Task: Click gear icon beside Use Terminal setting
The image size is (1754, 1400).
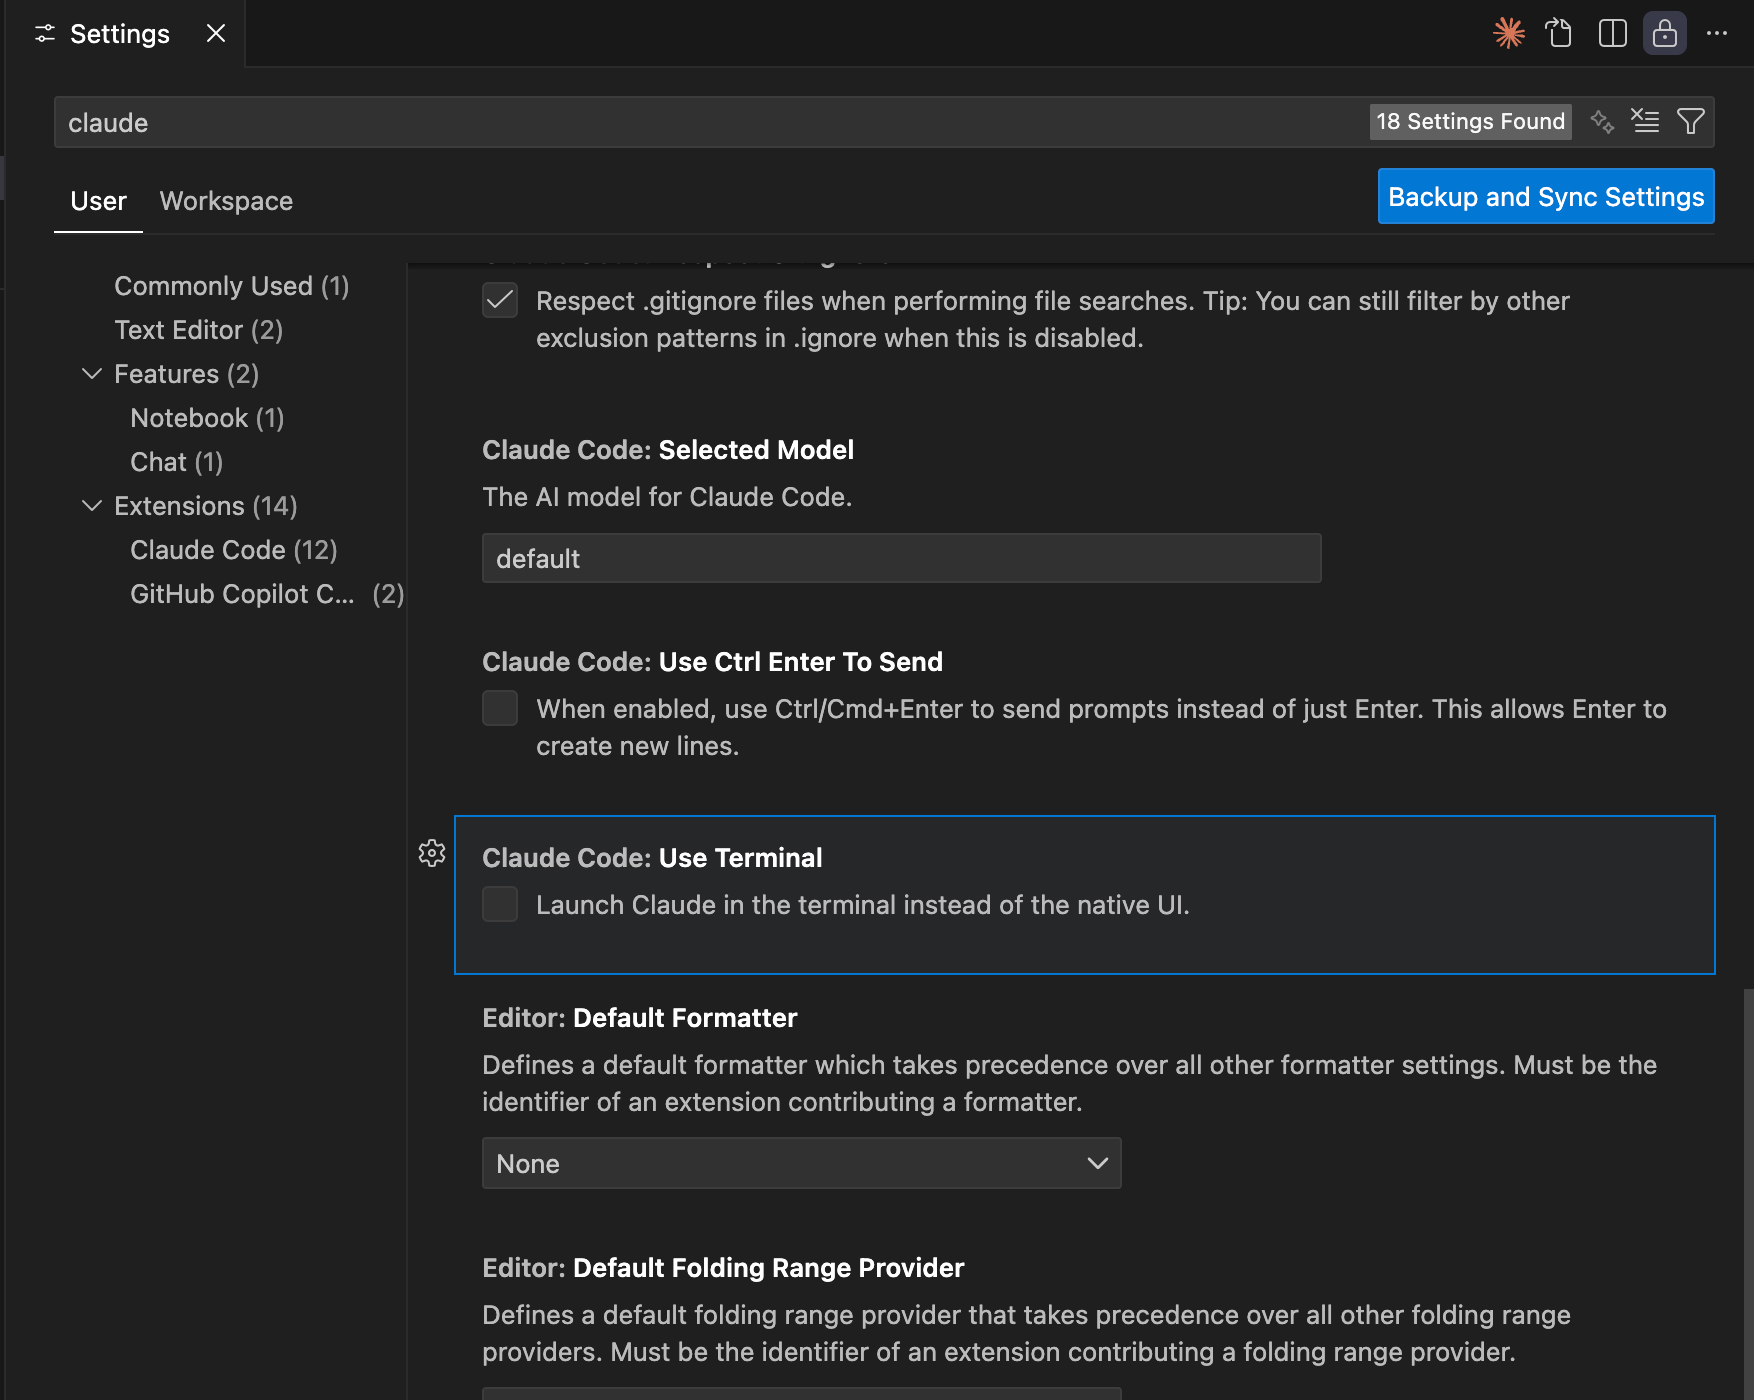Action: pyautogui.click(x=432, y=853)
